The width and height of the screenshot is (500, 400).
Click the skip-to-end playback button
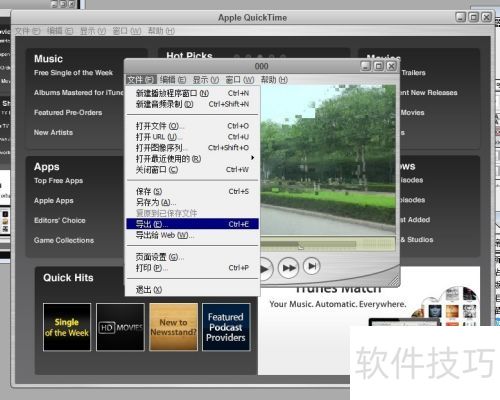click(x=312, y=266)
